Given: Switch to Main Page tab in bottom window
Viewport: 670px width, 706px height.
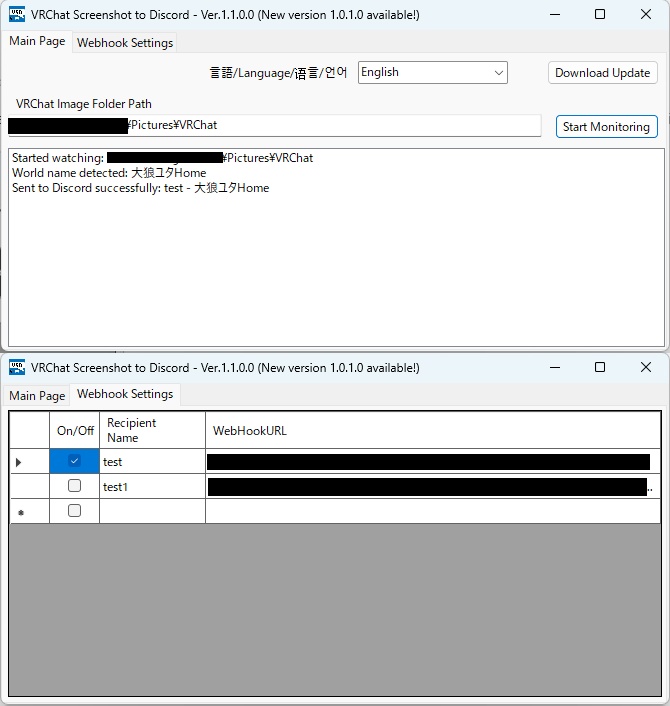Looking at the screenshot, I should [x=37, y=396].
